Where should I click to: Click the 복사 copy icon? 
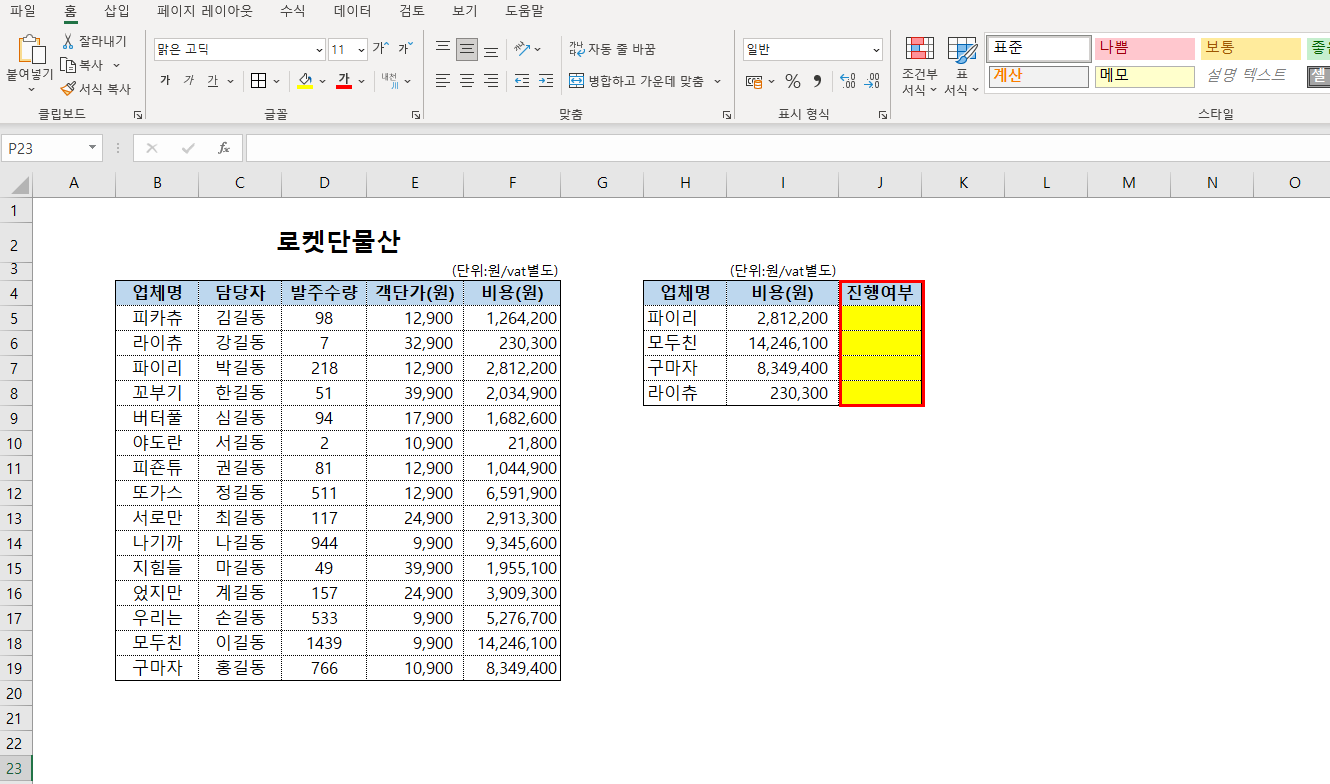tap(68, 65)
